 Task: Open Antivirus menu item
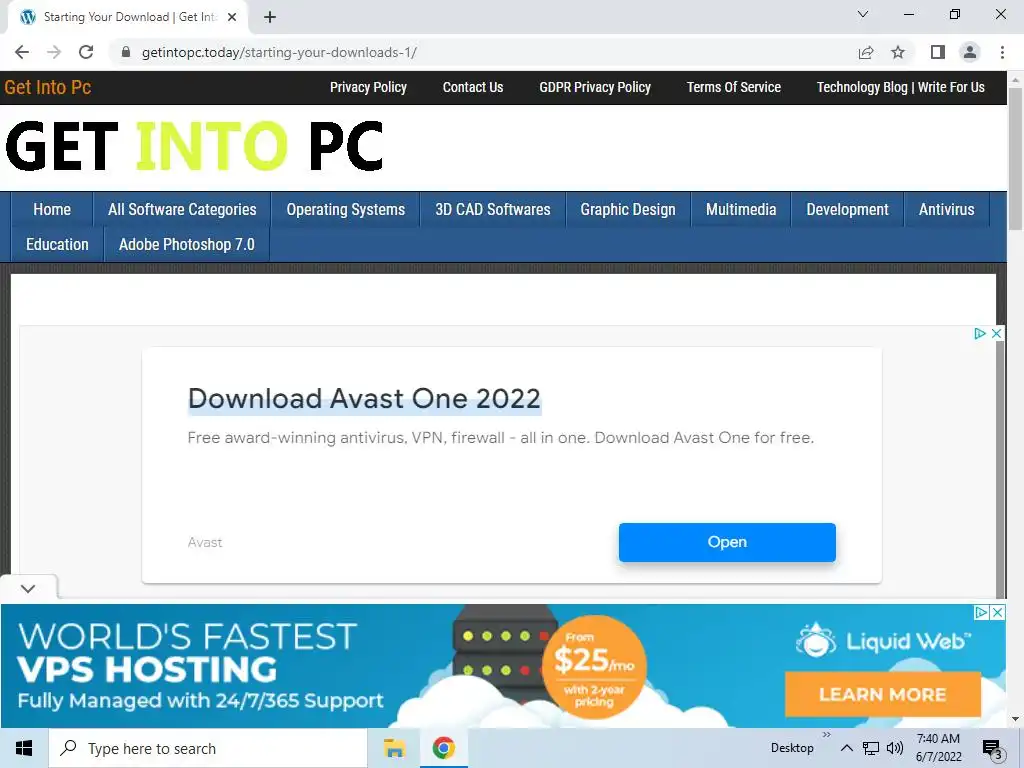(946, 210)
